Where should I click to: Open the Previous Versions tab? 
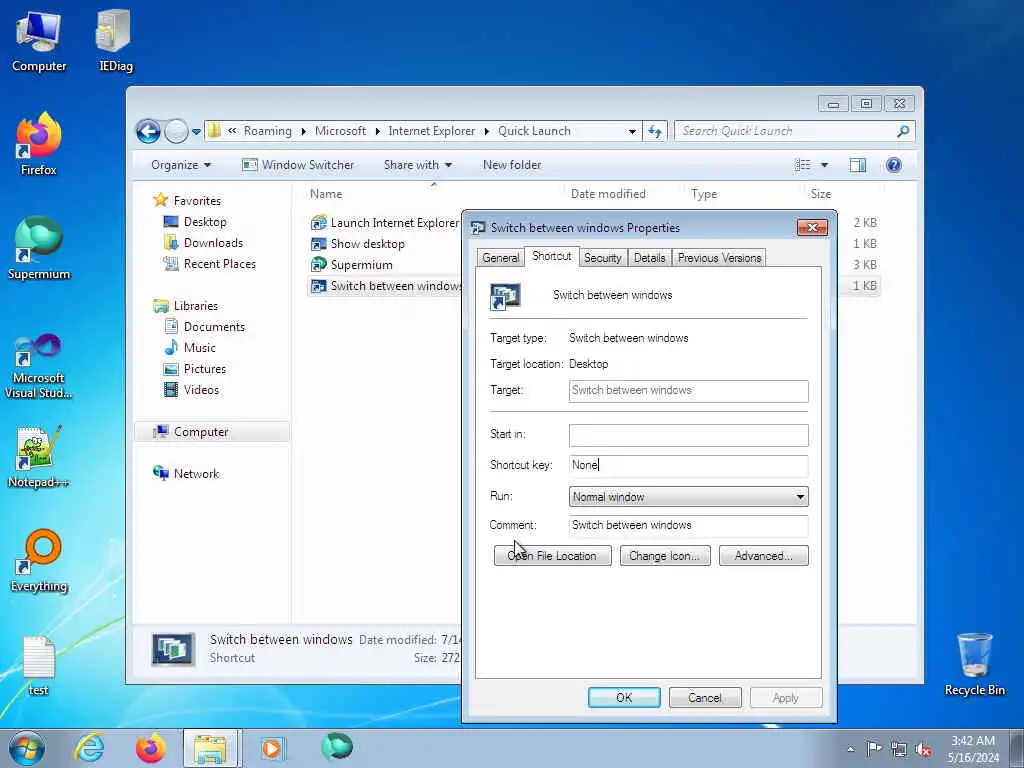coord(719,258)
